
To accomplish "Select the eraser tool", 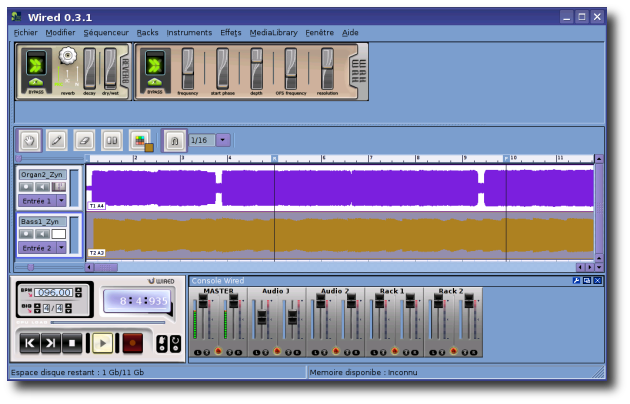I will coord(84,141).
